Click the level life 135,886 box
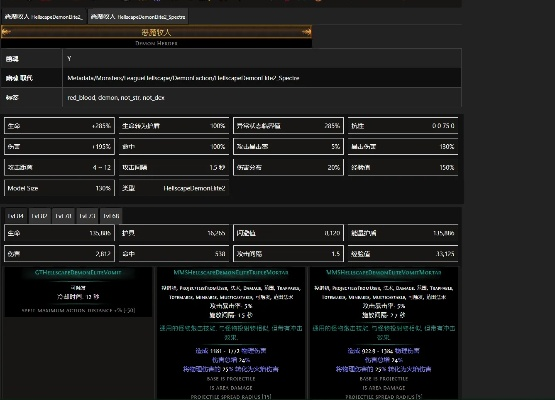The height and width of the screenshot is (400, 555). [59, 233]
